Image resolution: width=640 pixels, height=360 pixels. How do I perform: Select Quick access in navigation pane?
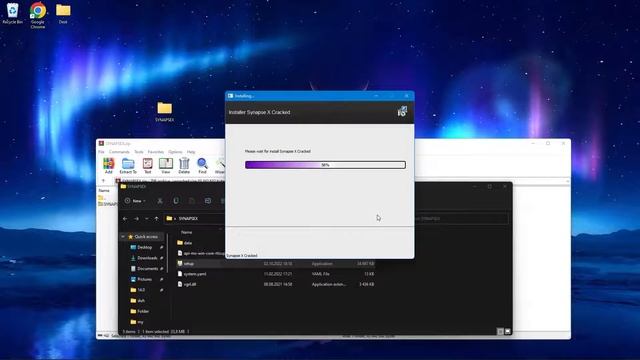point(146,237)
